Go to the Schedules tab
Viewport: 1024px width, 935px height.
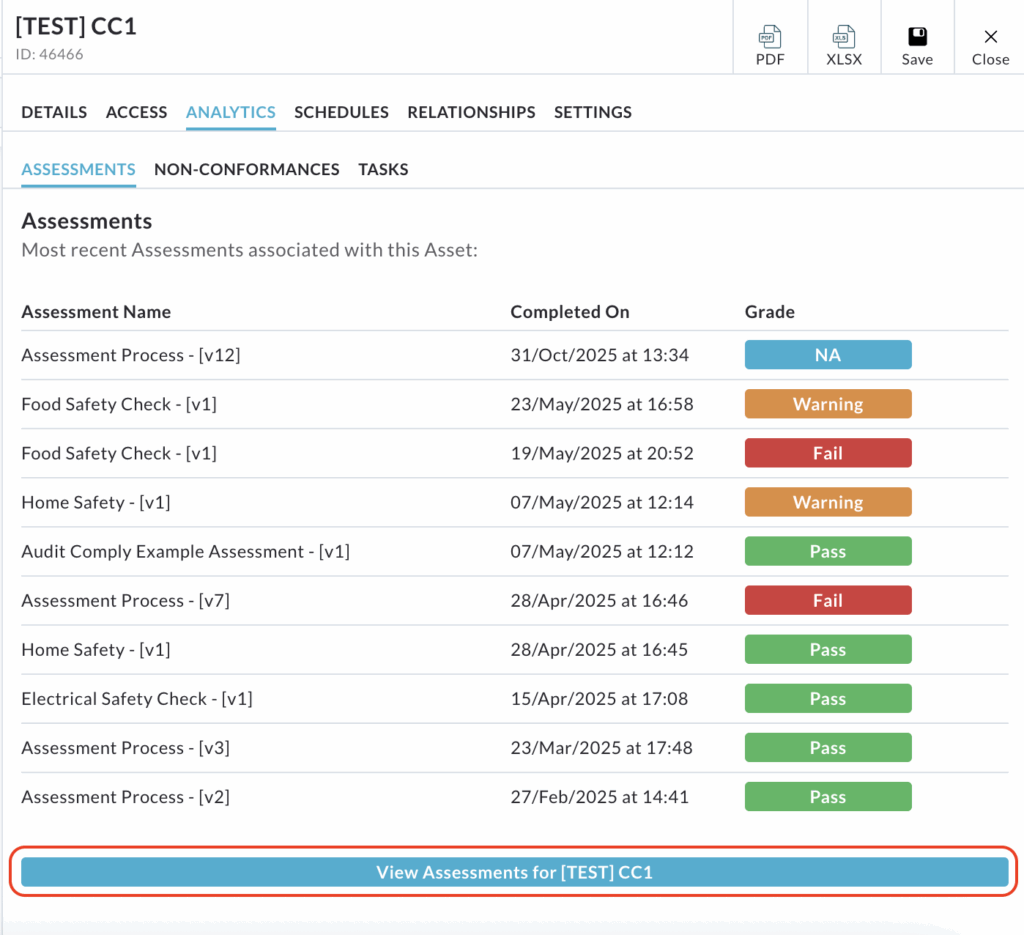coord(341,112)
